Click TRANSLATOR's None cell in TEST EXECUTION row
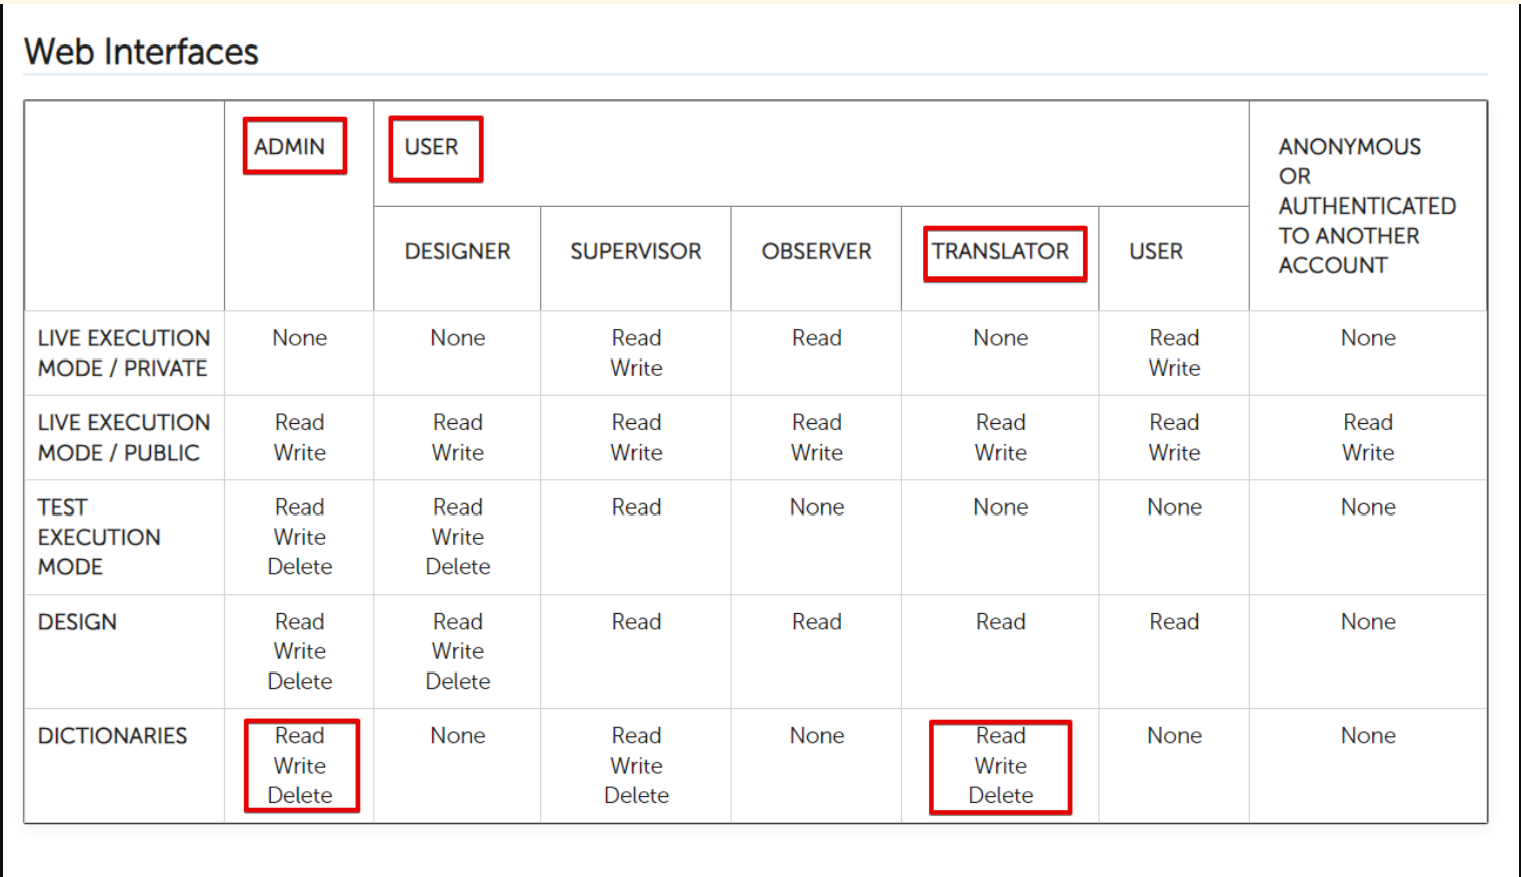The width and height of the screenshot is (1521, 877). tap(1001, 507)
